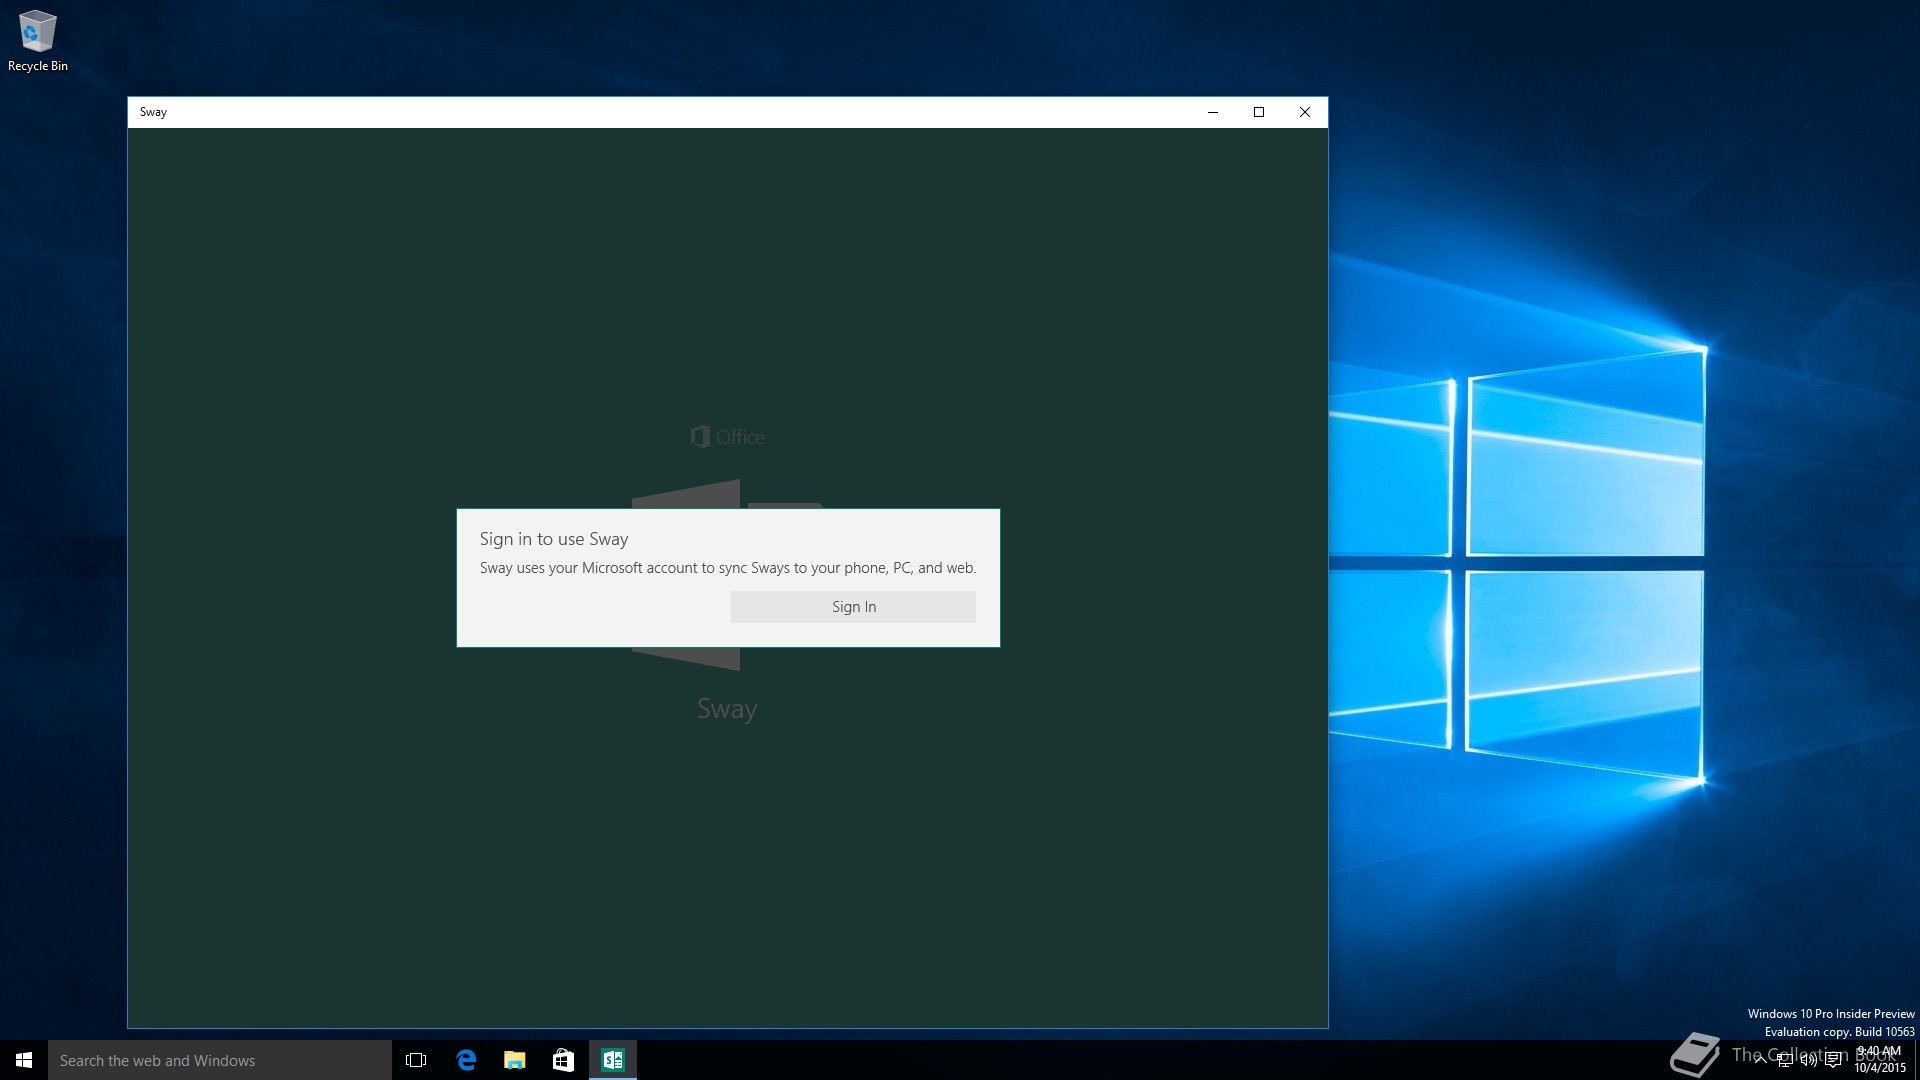Open File Explorer from the taskbar
The width and height of the screenshot is (1920, 1080).
point(514,1060)
